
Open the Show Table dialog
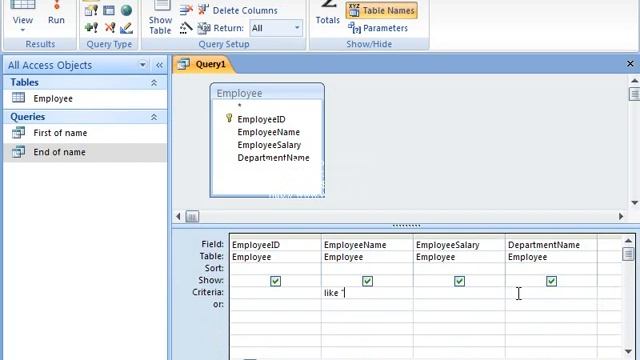160,18
